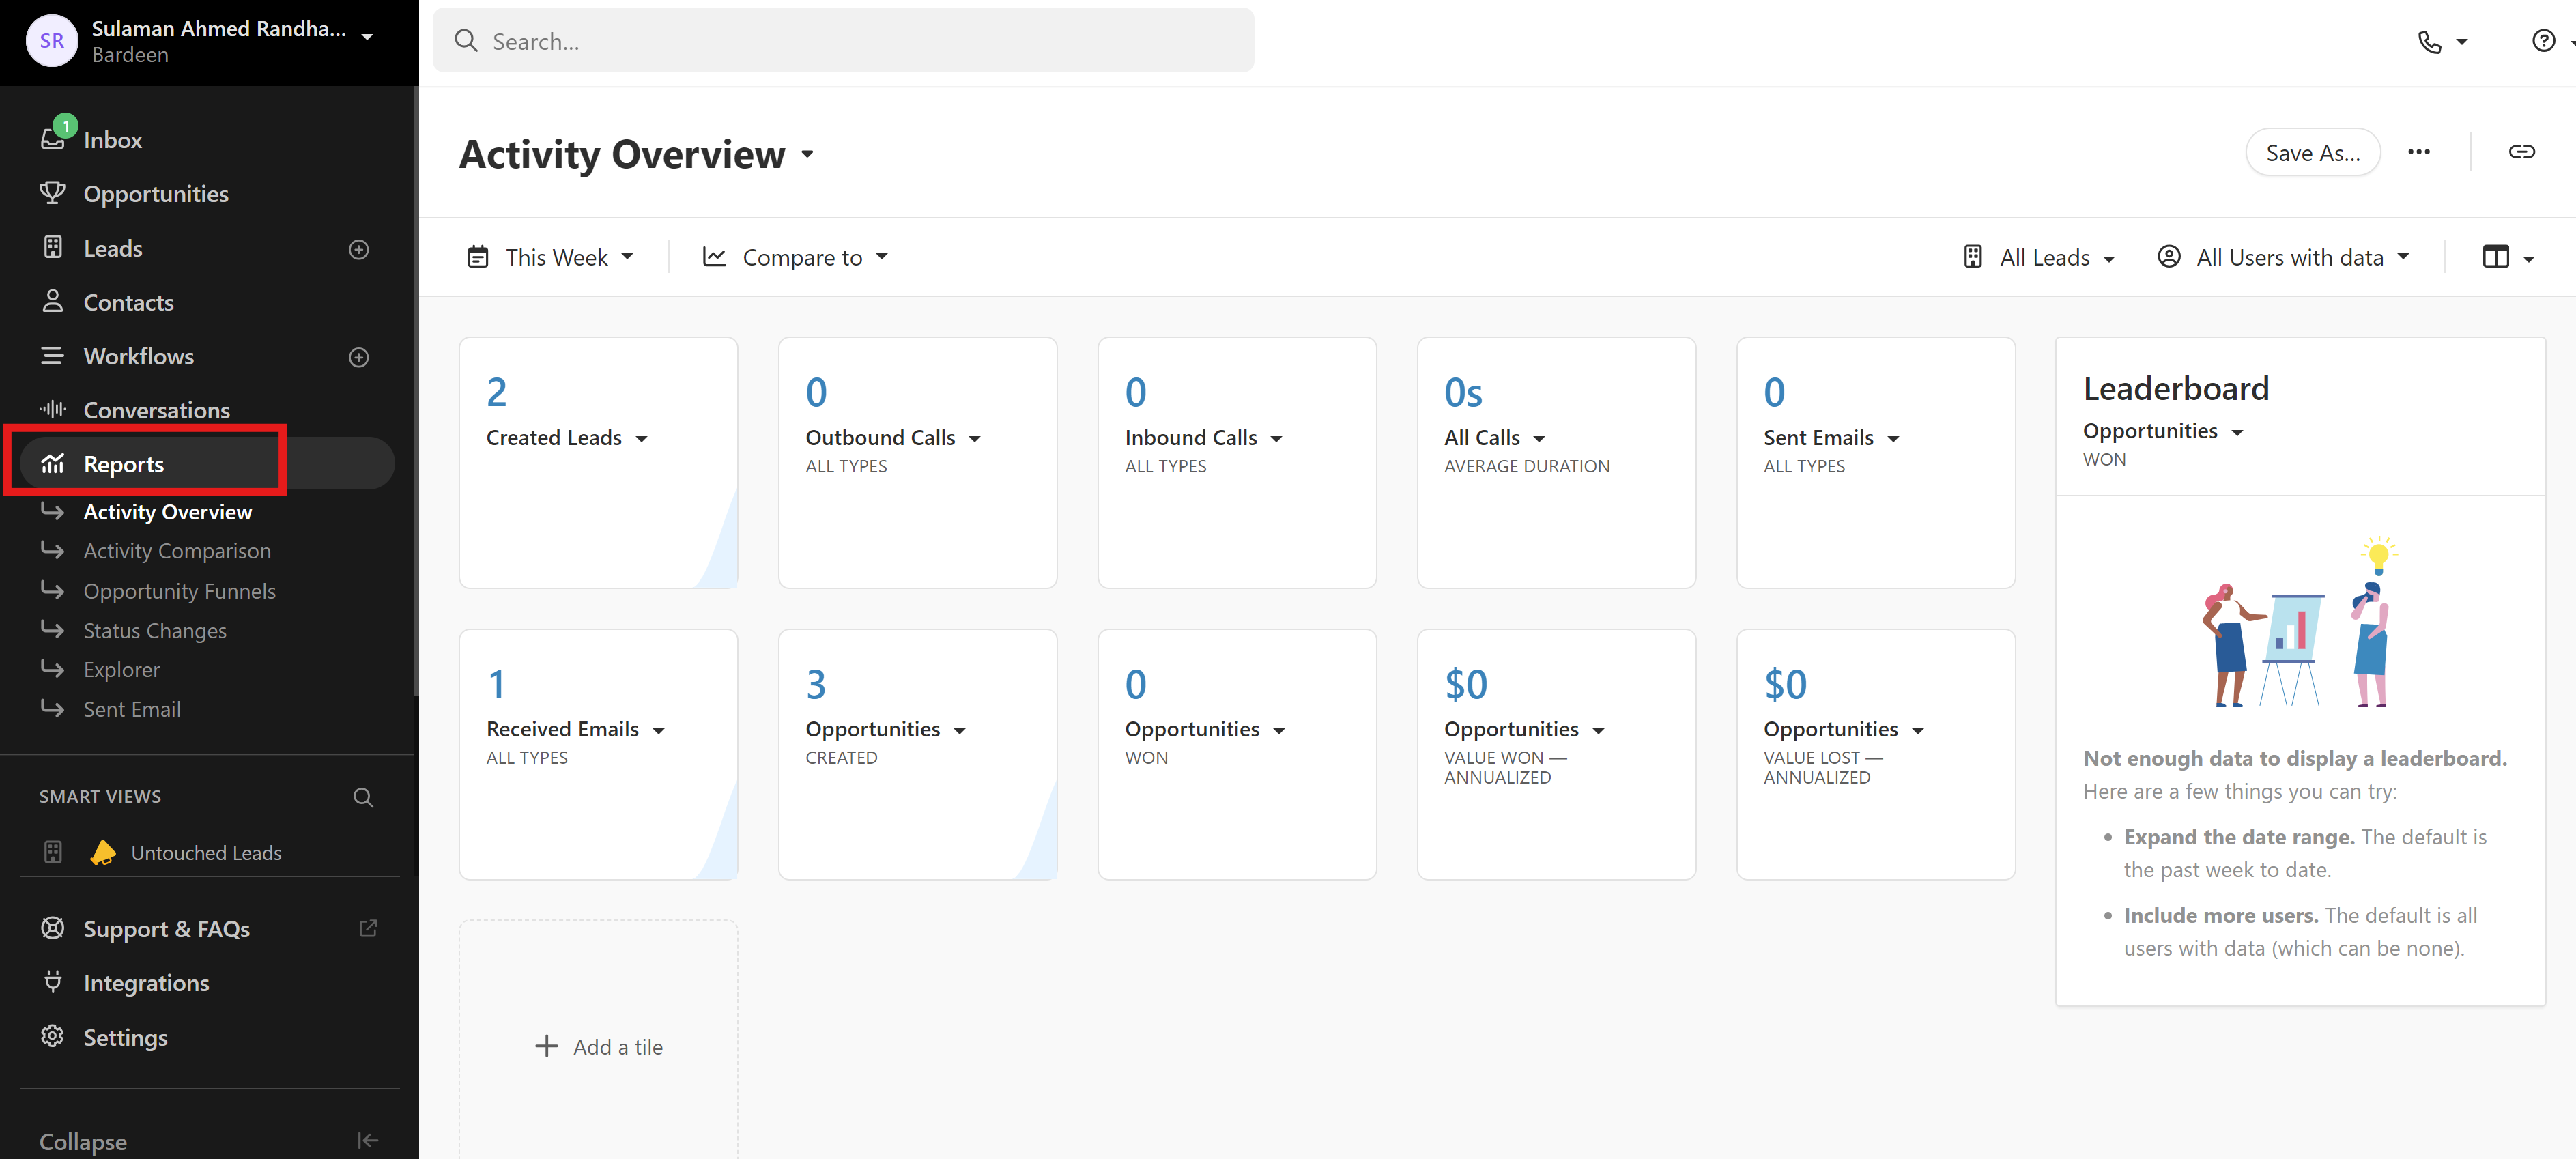Click the Save As... button

click(2312, 153)
